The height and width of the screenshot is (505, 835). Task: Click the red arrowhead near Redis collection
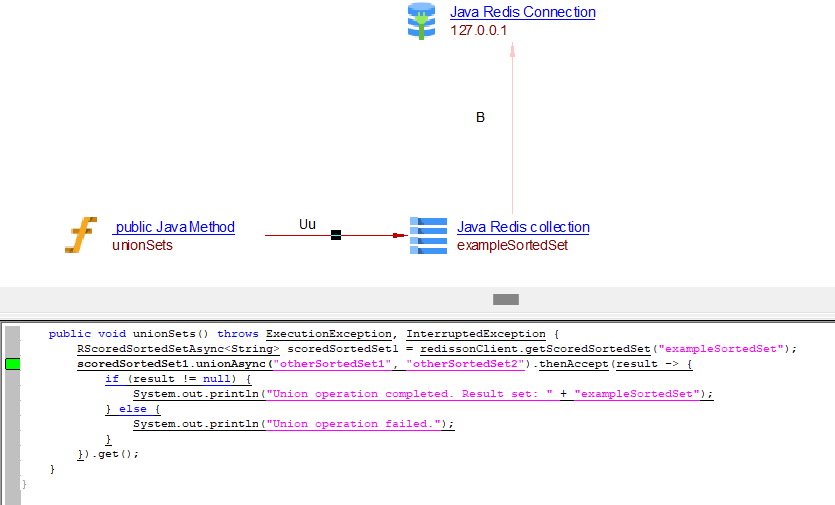(398, 236)
